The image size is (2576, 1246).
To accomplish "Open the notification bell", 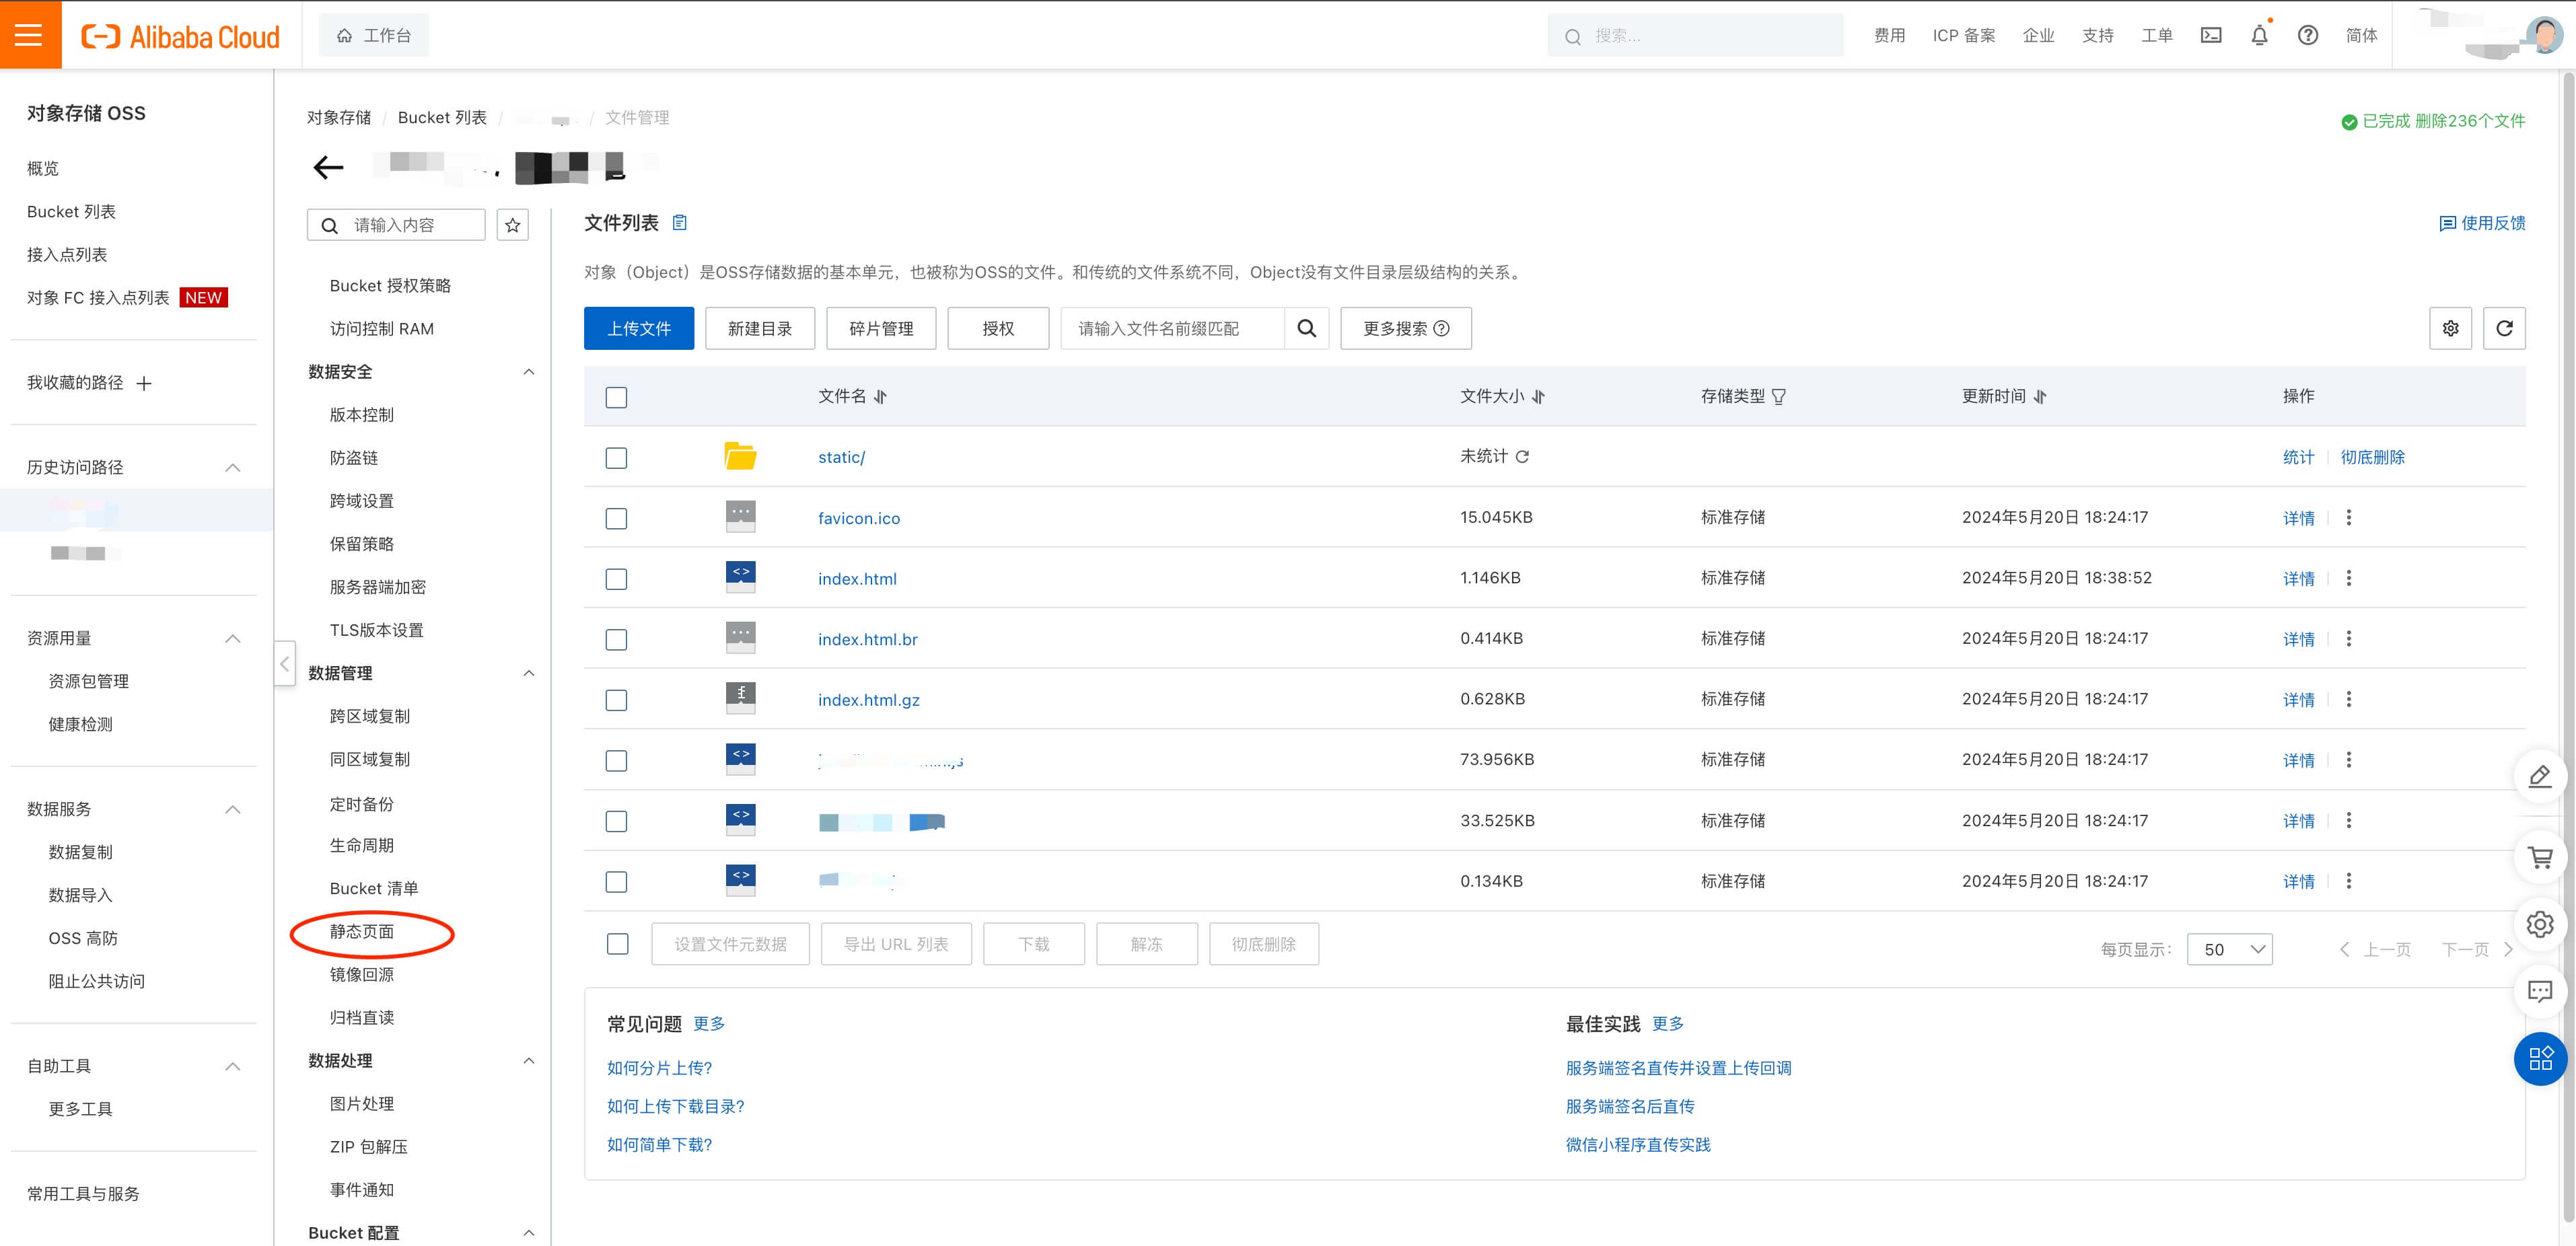I will (x=2259, y=35).
